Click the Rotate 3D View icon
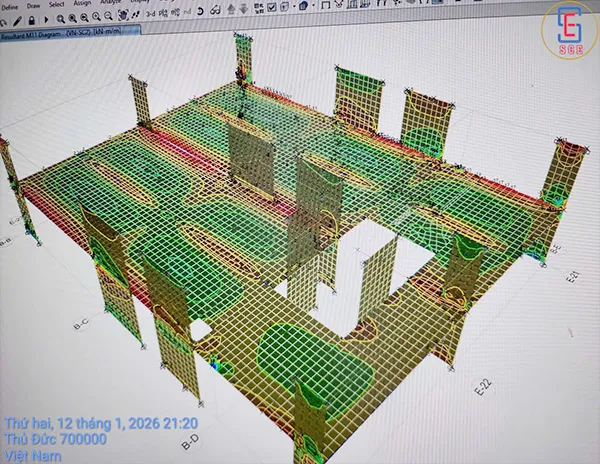Screen dimensions: 600x464 pos(200,11)
